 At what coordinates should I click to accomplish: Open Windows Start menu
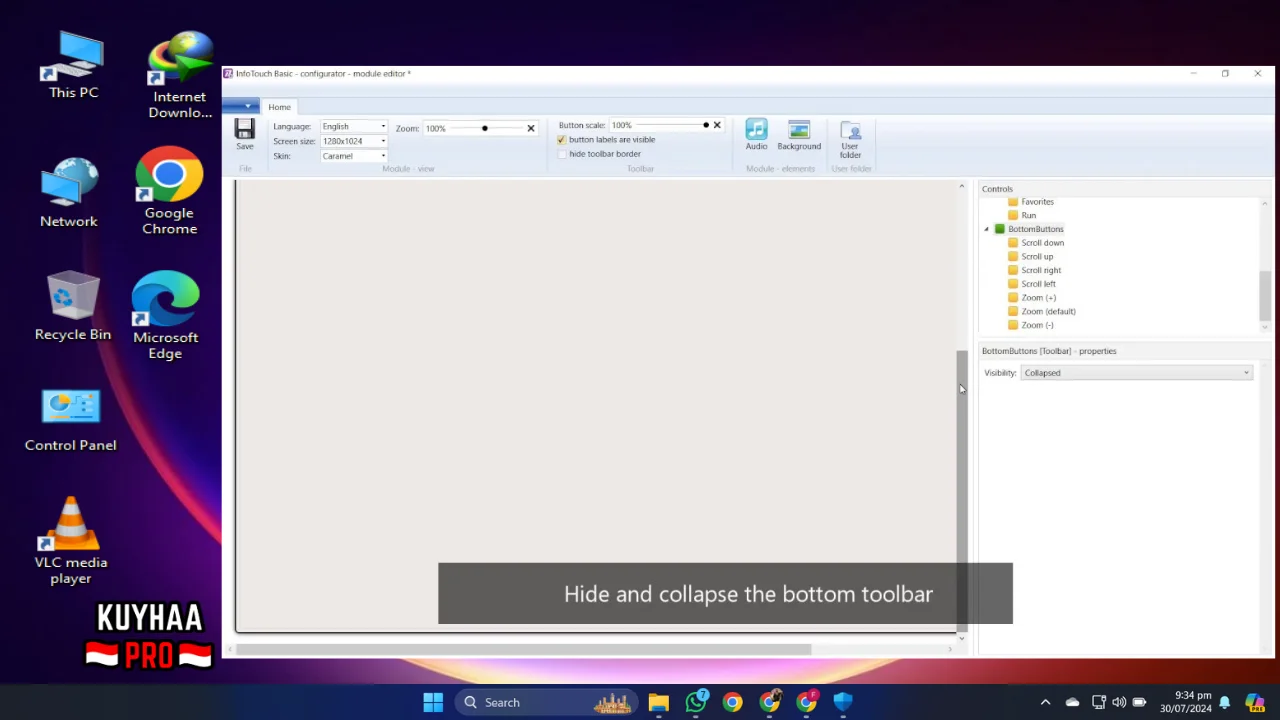(x=433, y=702)
